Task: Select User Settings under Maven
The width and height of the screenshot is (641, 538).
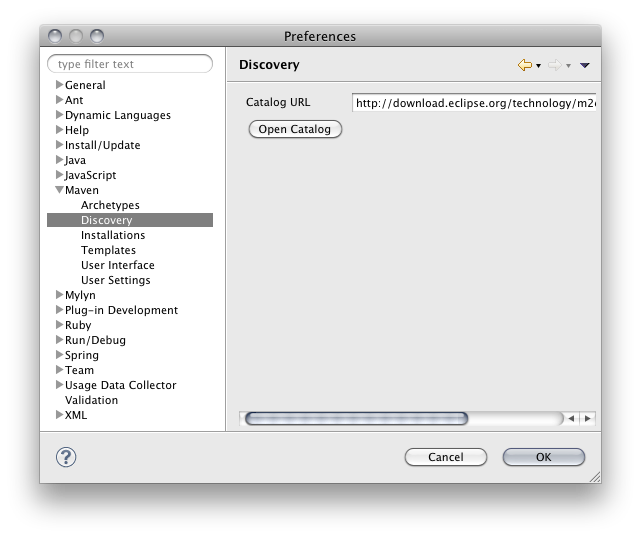Action: [x=115, y=280]
